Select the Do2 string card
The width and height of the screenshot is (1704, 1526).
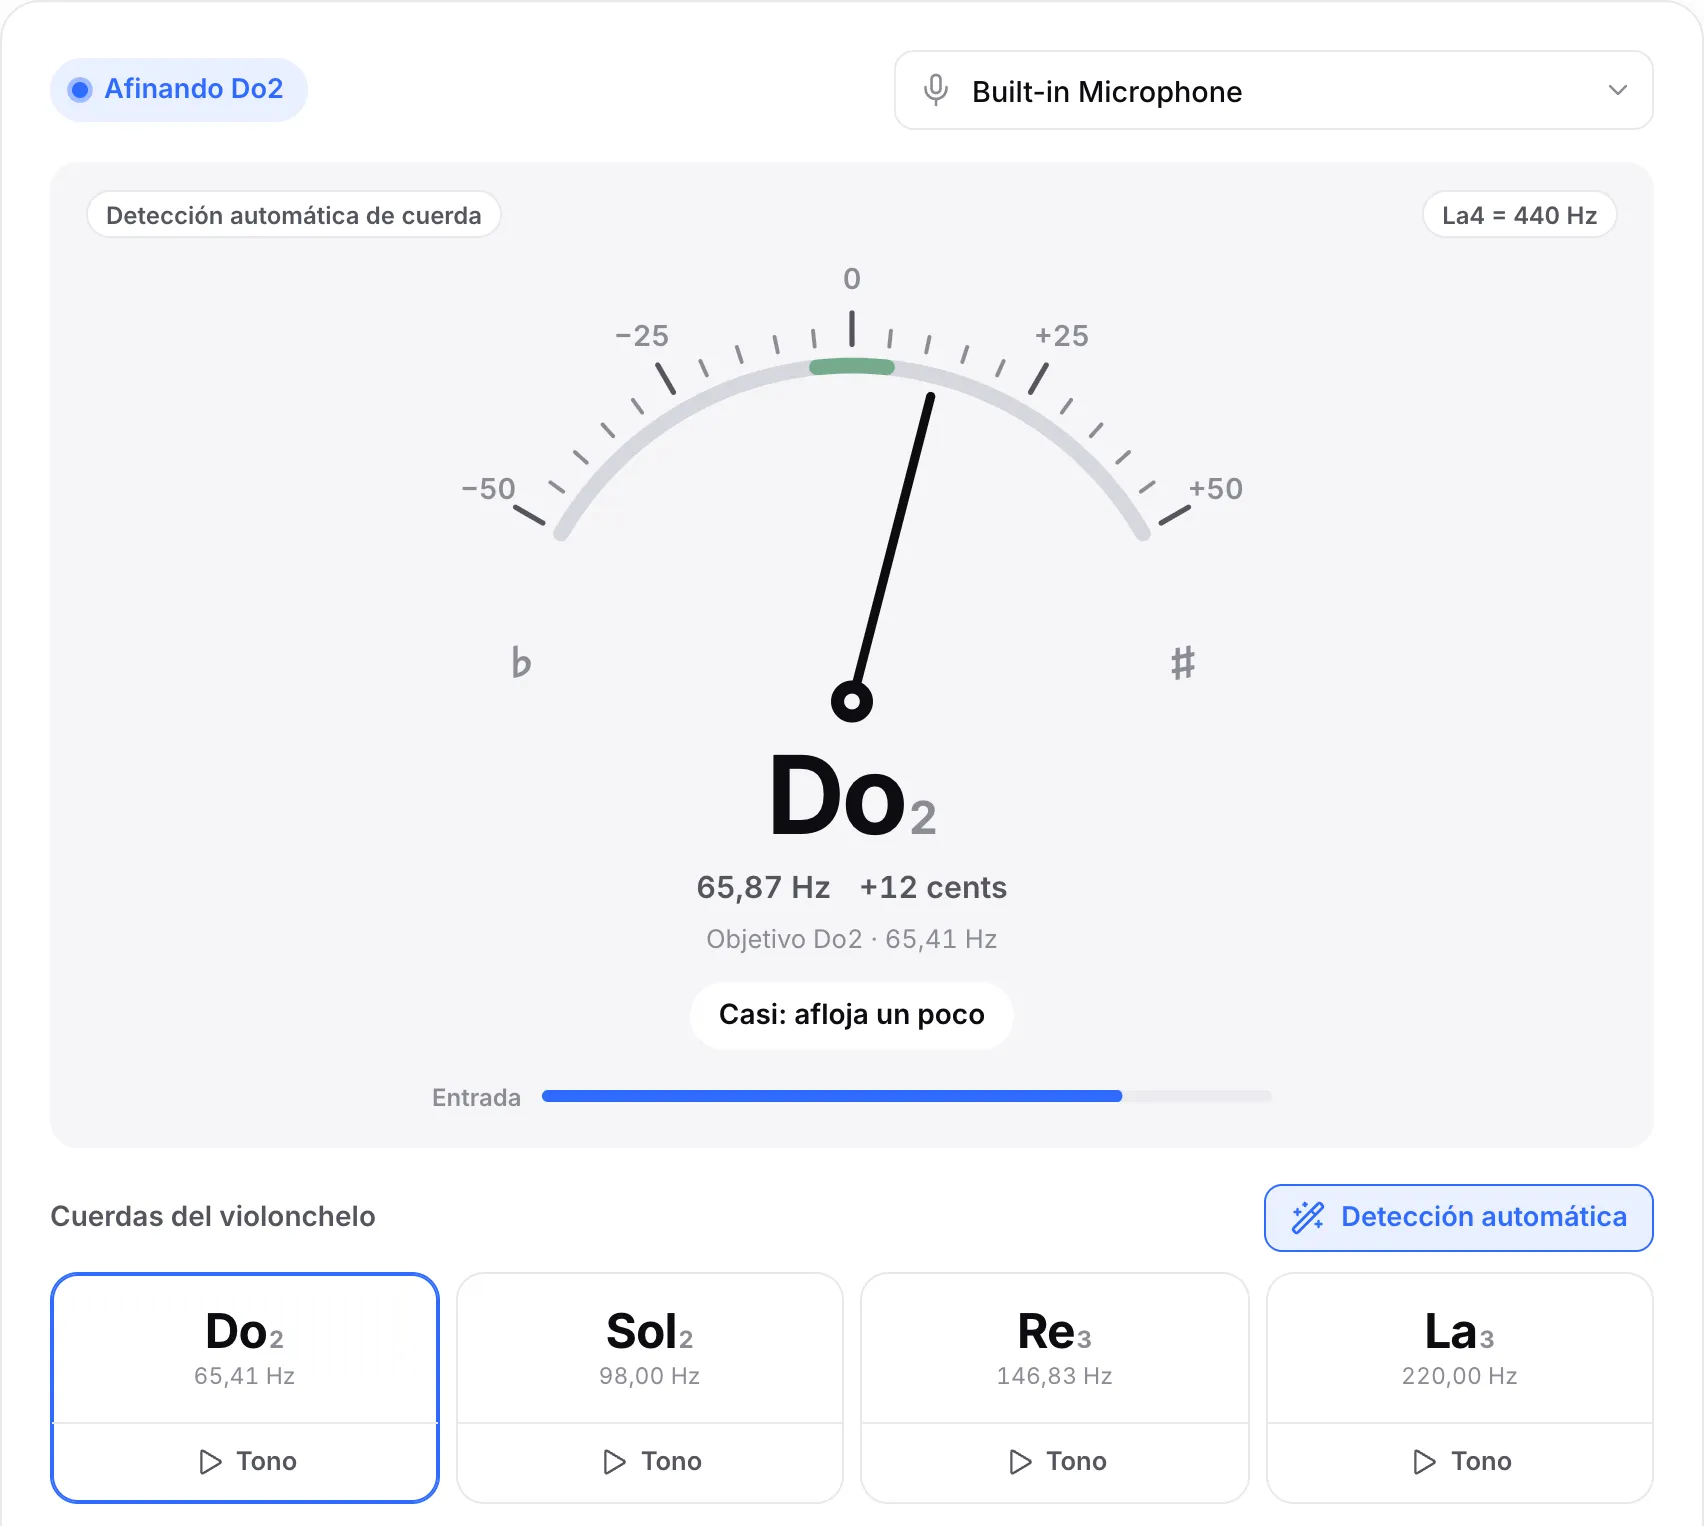(245, 1348)
